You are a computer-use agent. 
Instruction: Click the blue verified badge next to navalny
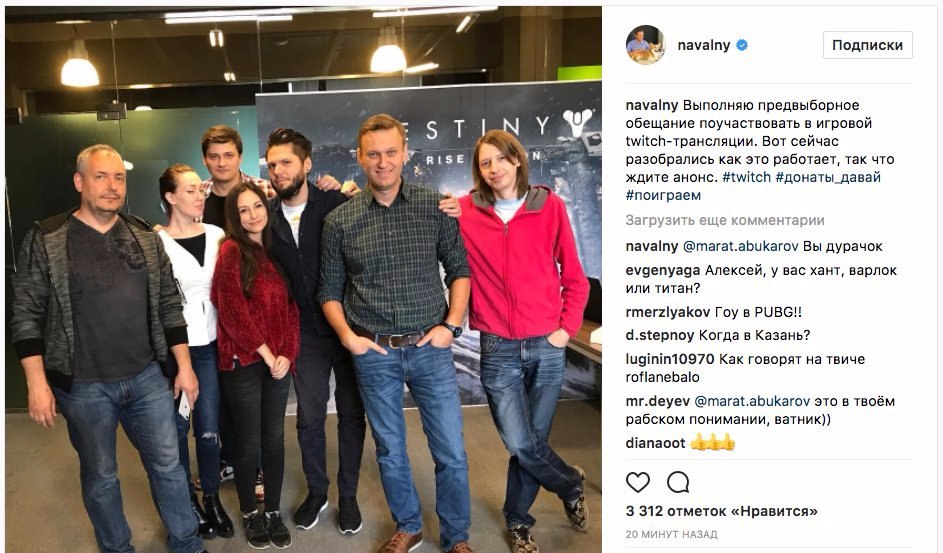(742, 45)
